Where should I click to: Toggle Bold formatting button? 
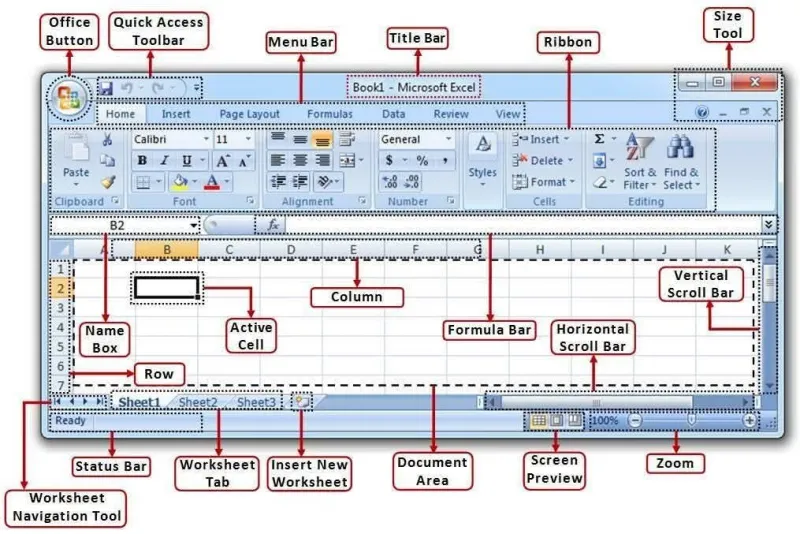142,161
